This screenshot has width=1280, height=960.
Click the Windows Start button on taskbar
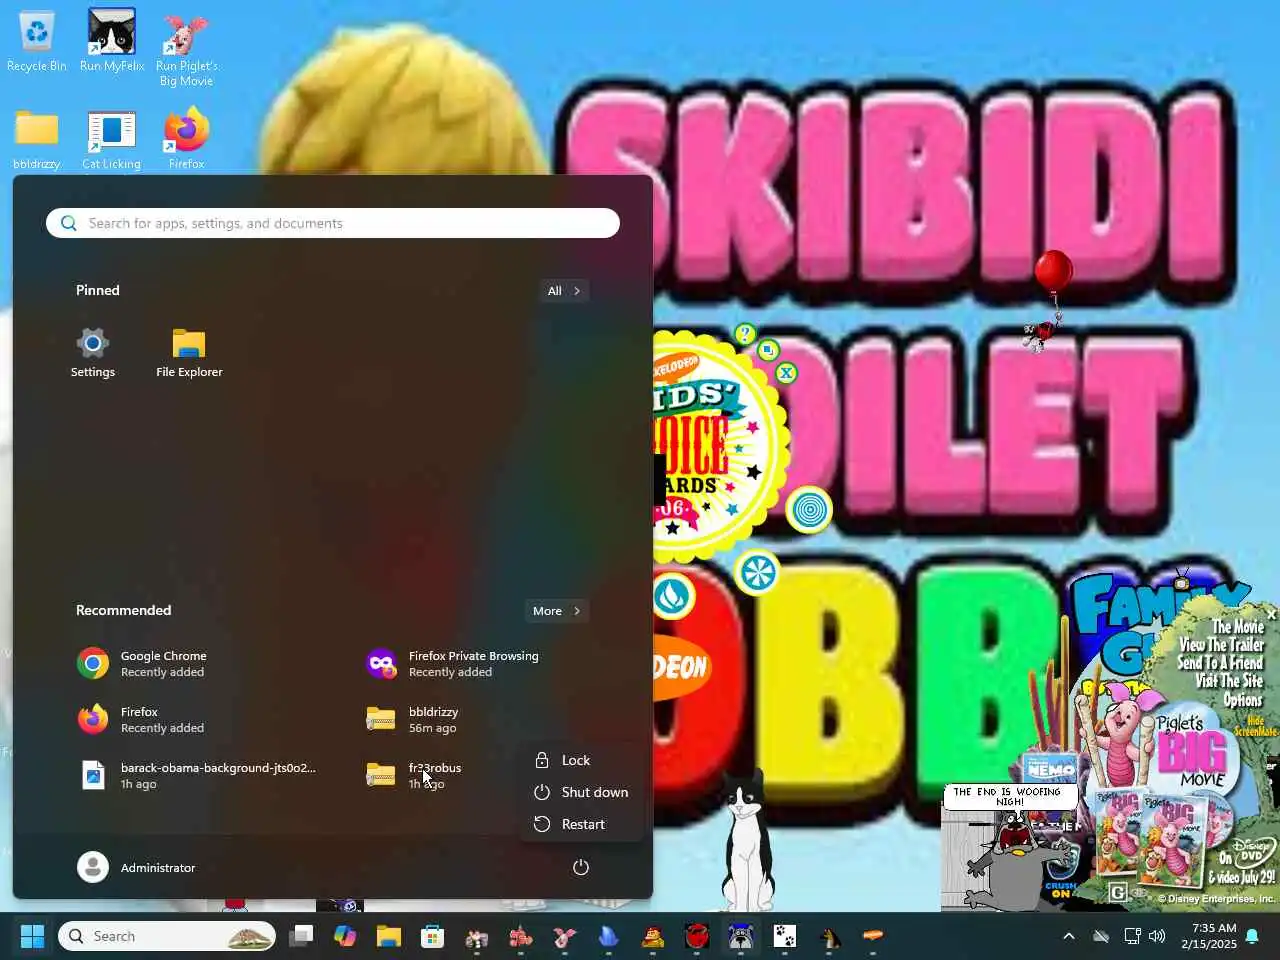32,936
